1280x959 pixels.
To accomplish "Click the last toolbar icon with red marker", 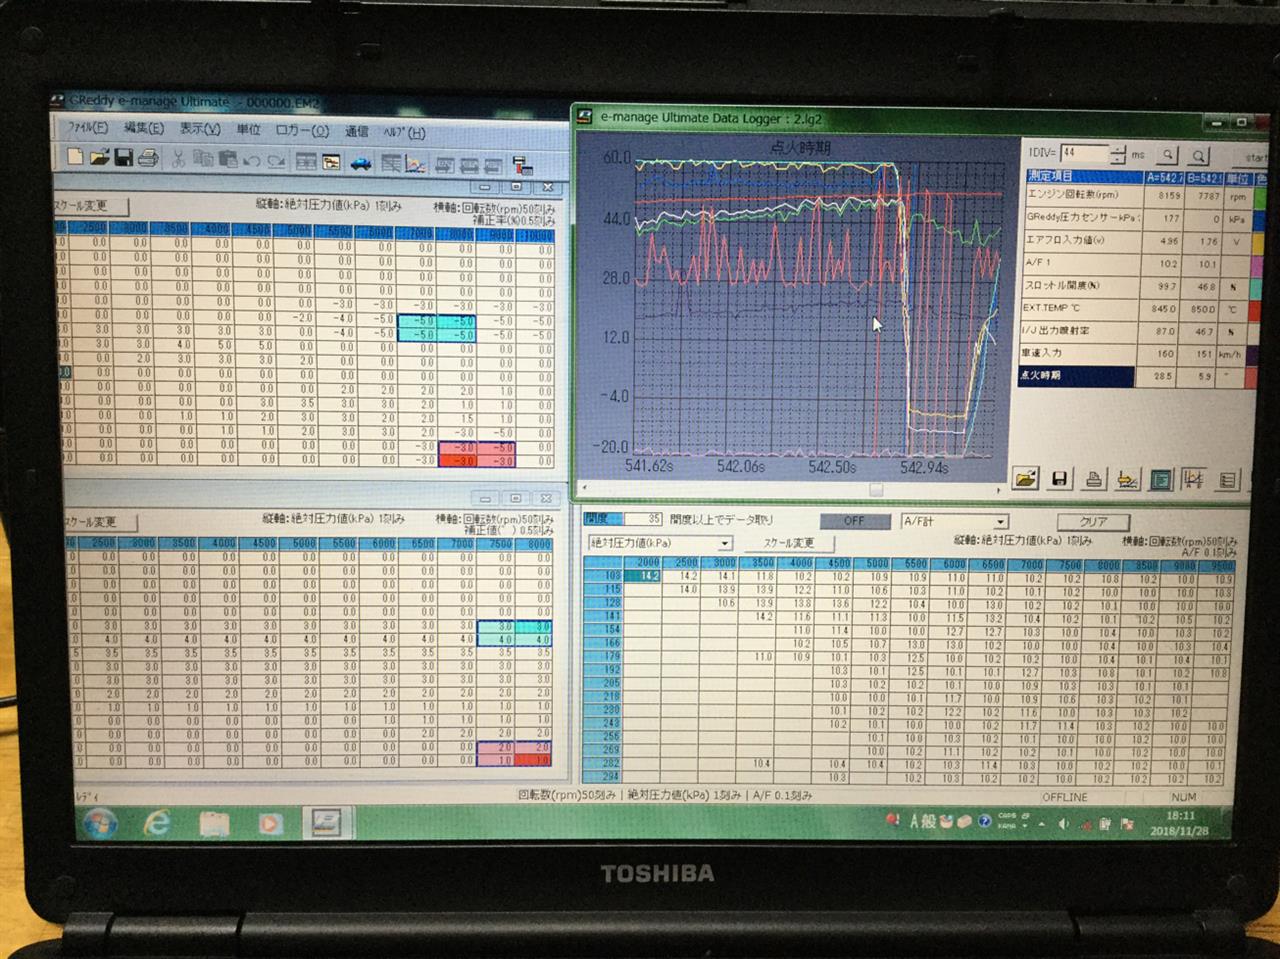I will pyautogui.click(x=521, y=165).
